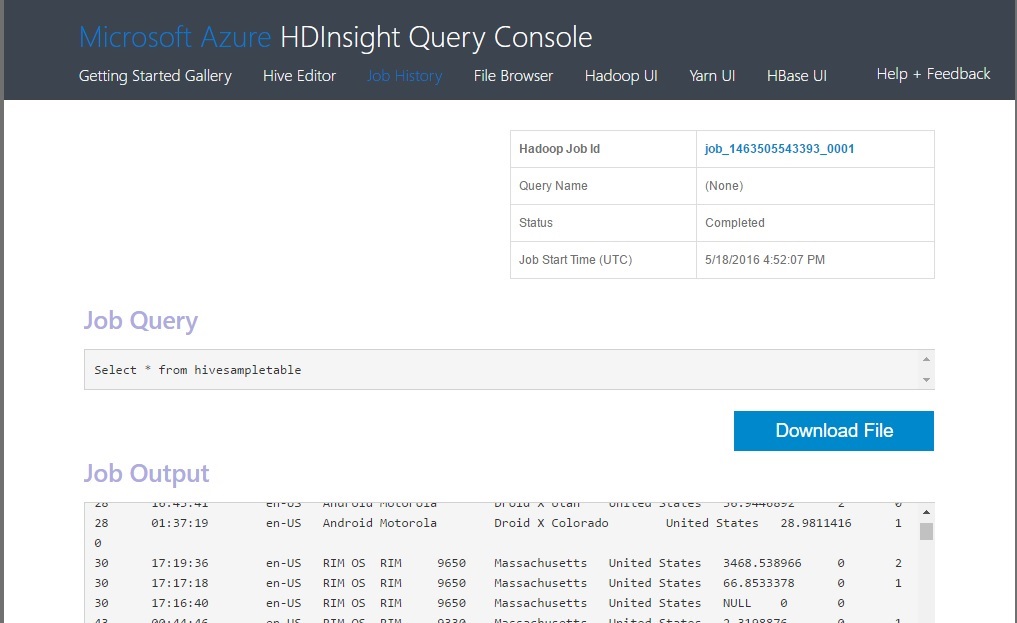The image size is (1017, 623).
Task: Open the File Browser tab
Action: [513, 76]
